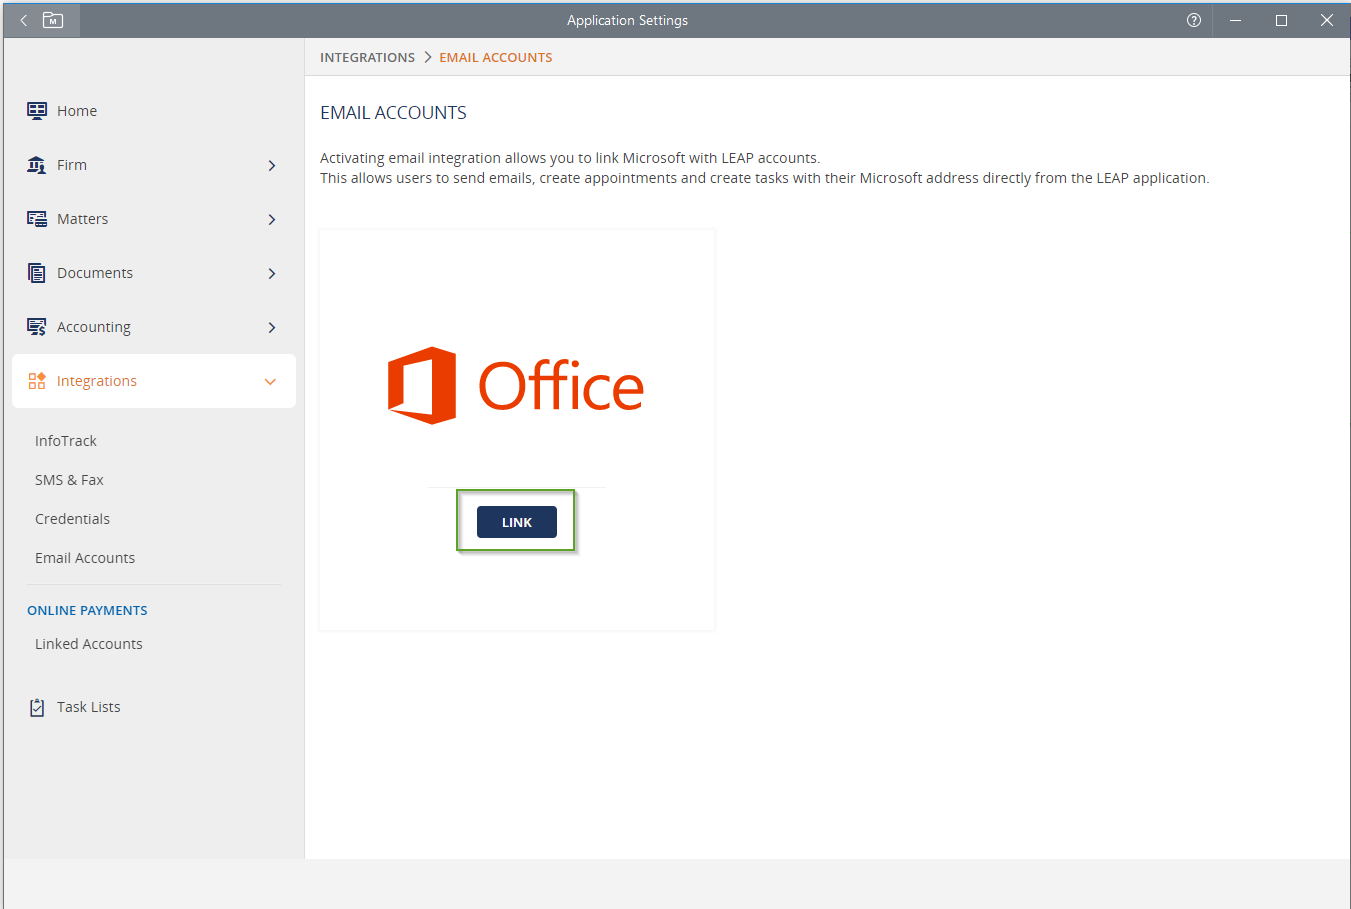Open the Home menu item
1351x909 pixels.
[77, 111]
